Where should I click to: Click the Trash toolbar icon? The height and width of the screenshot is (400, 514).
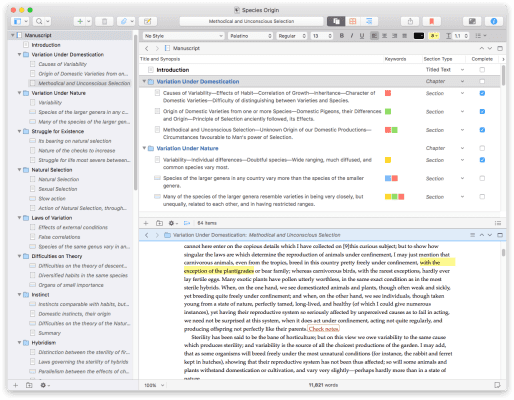click(104, 21)
